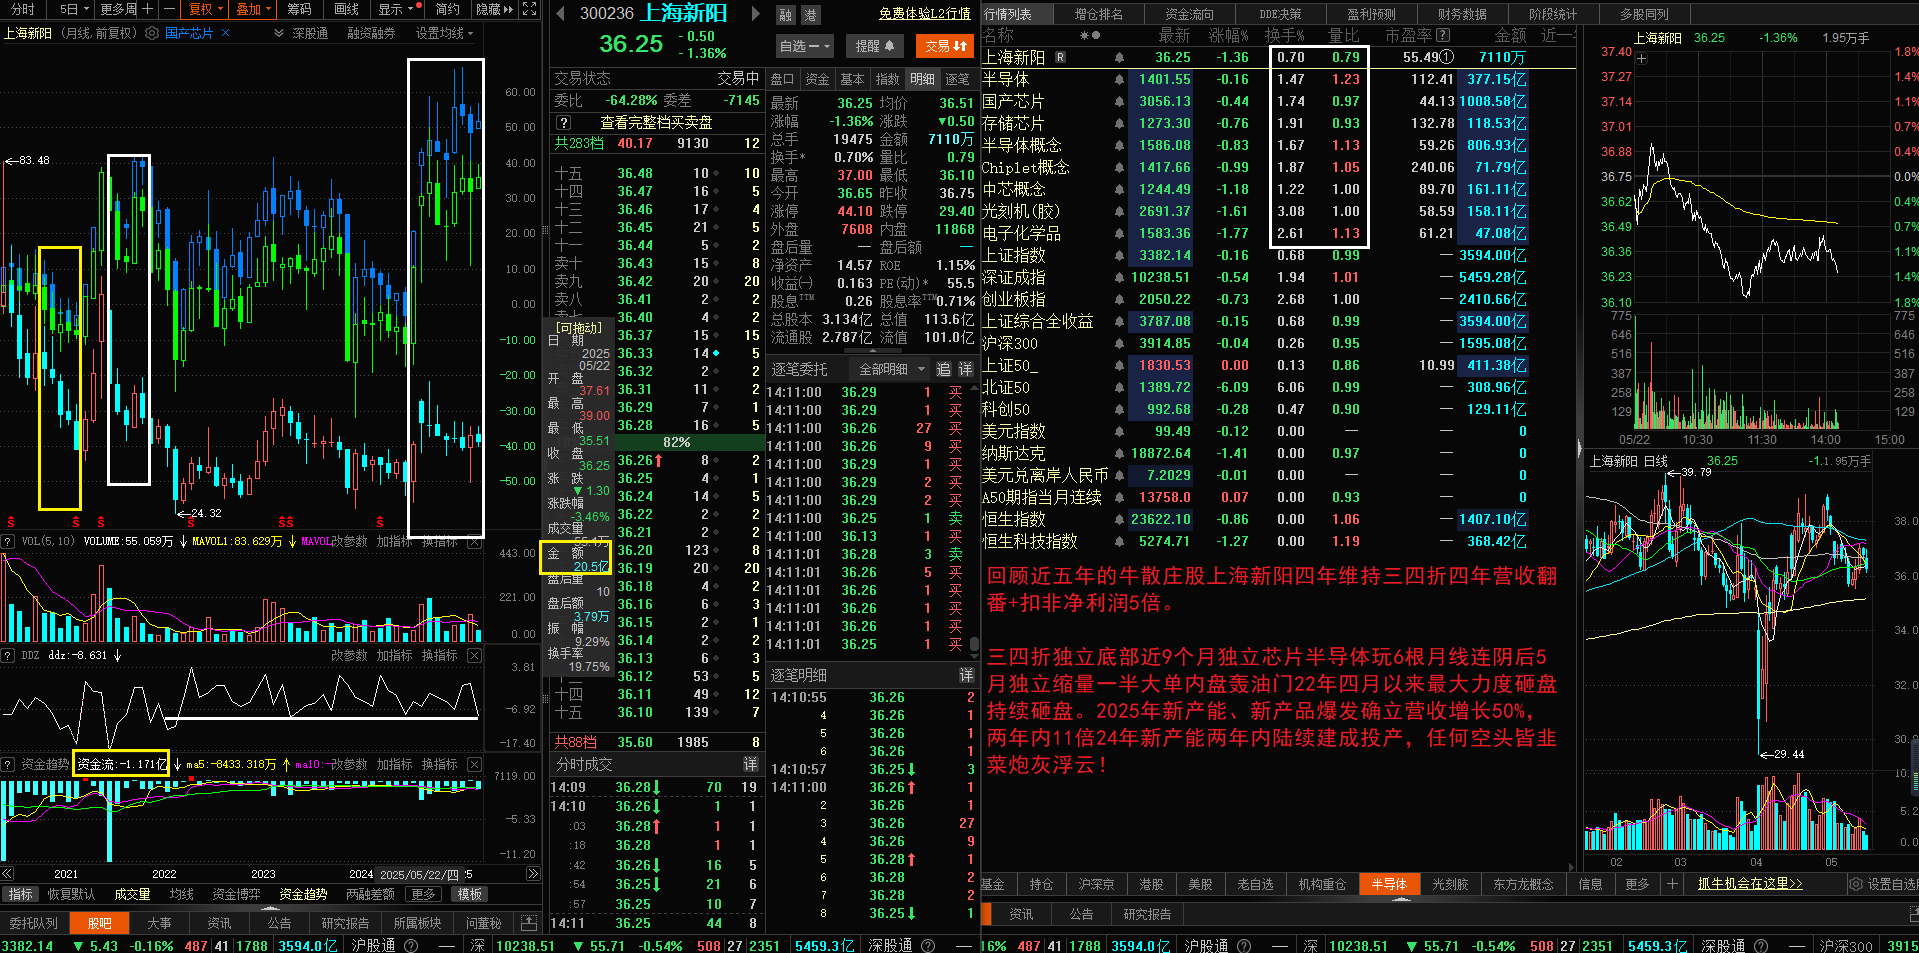This screenshot has width=1919, height=953.
Task: Remove the 国产芯片 overlay with its X
Action: pyautogui.click(x=225, y=33)
